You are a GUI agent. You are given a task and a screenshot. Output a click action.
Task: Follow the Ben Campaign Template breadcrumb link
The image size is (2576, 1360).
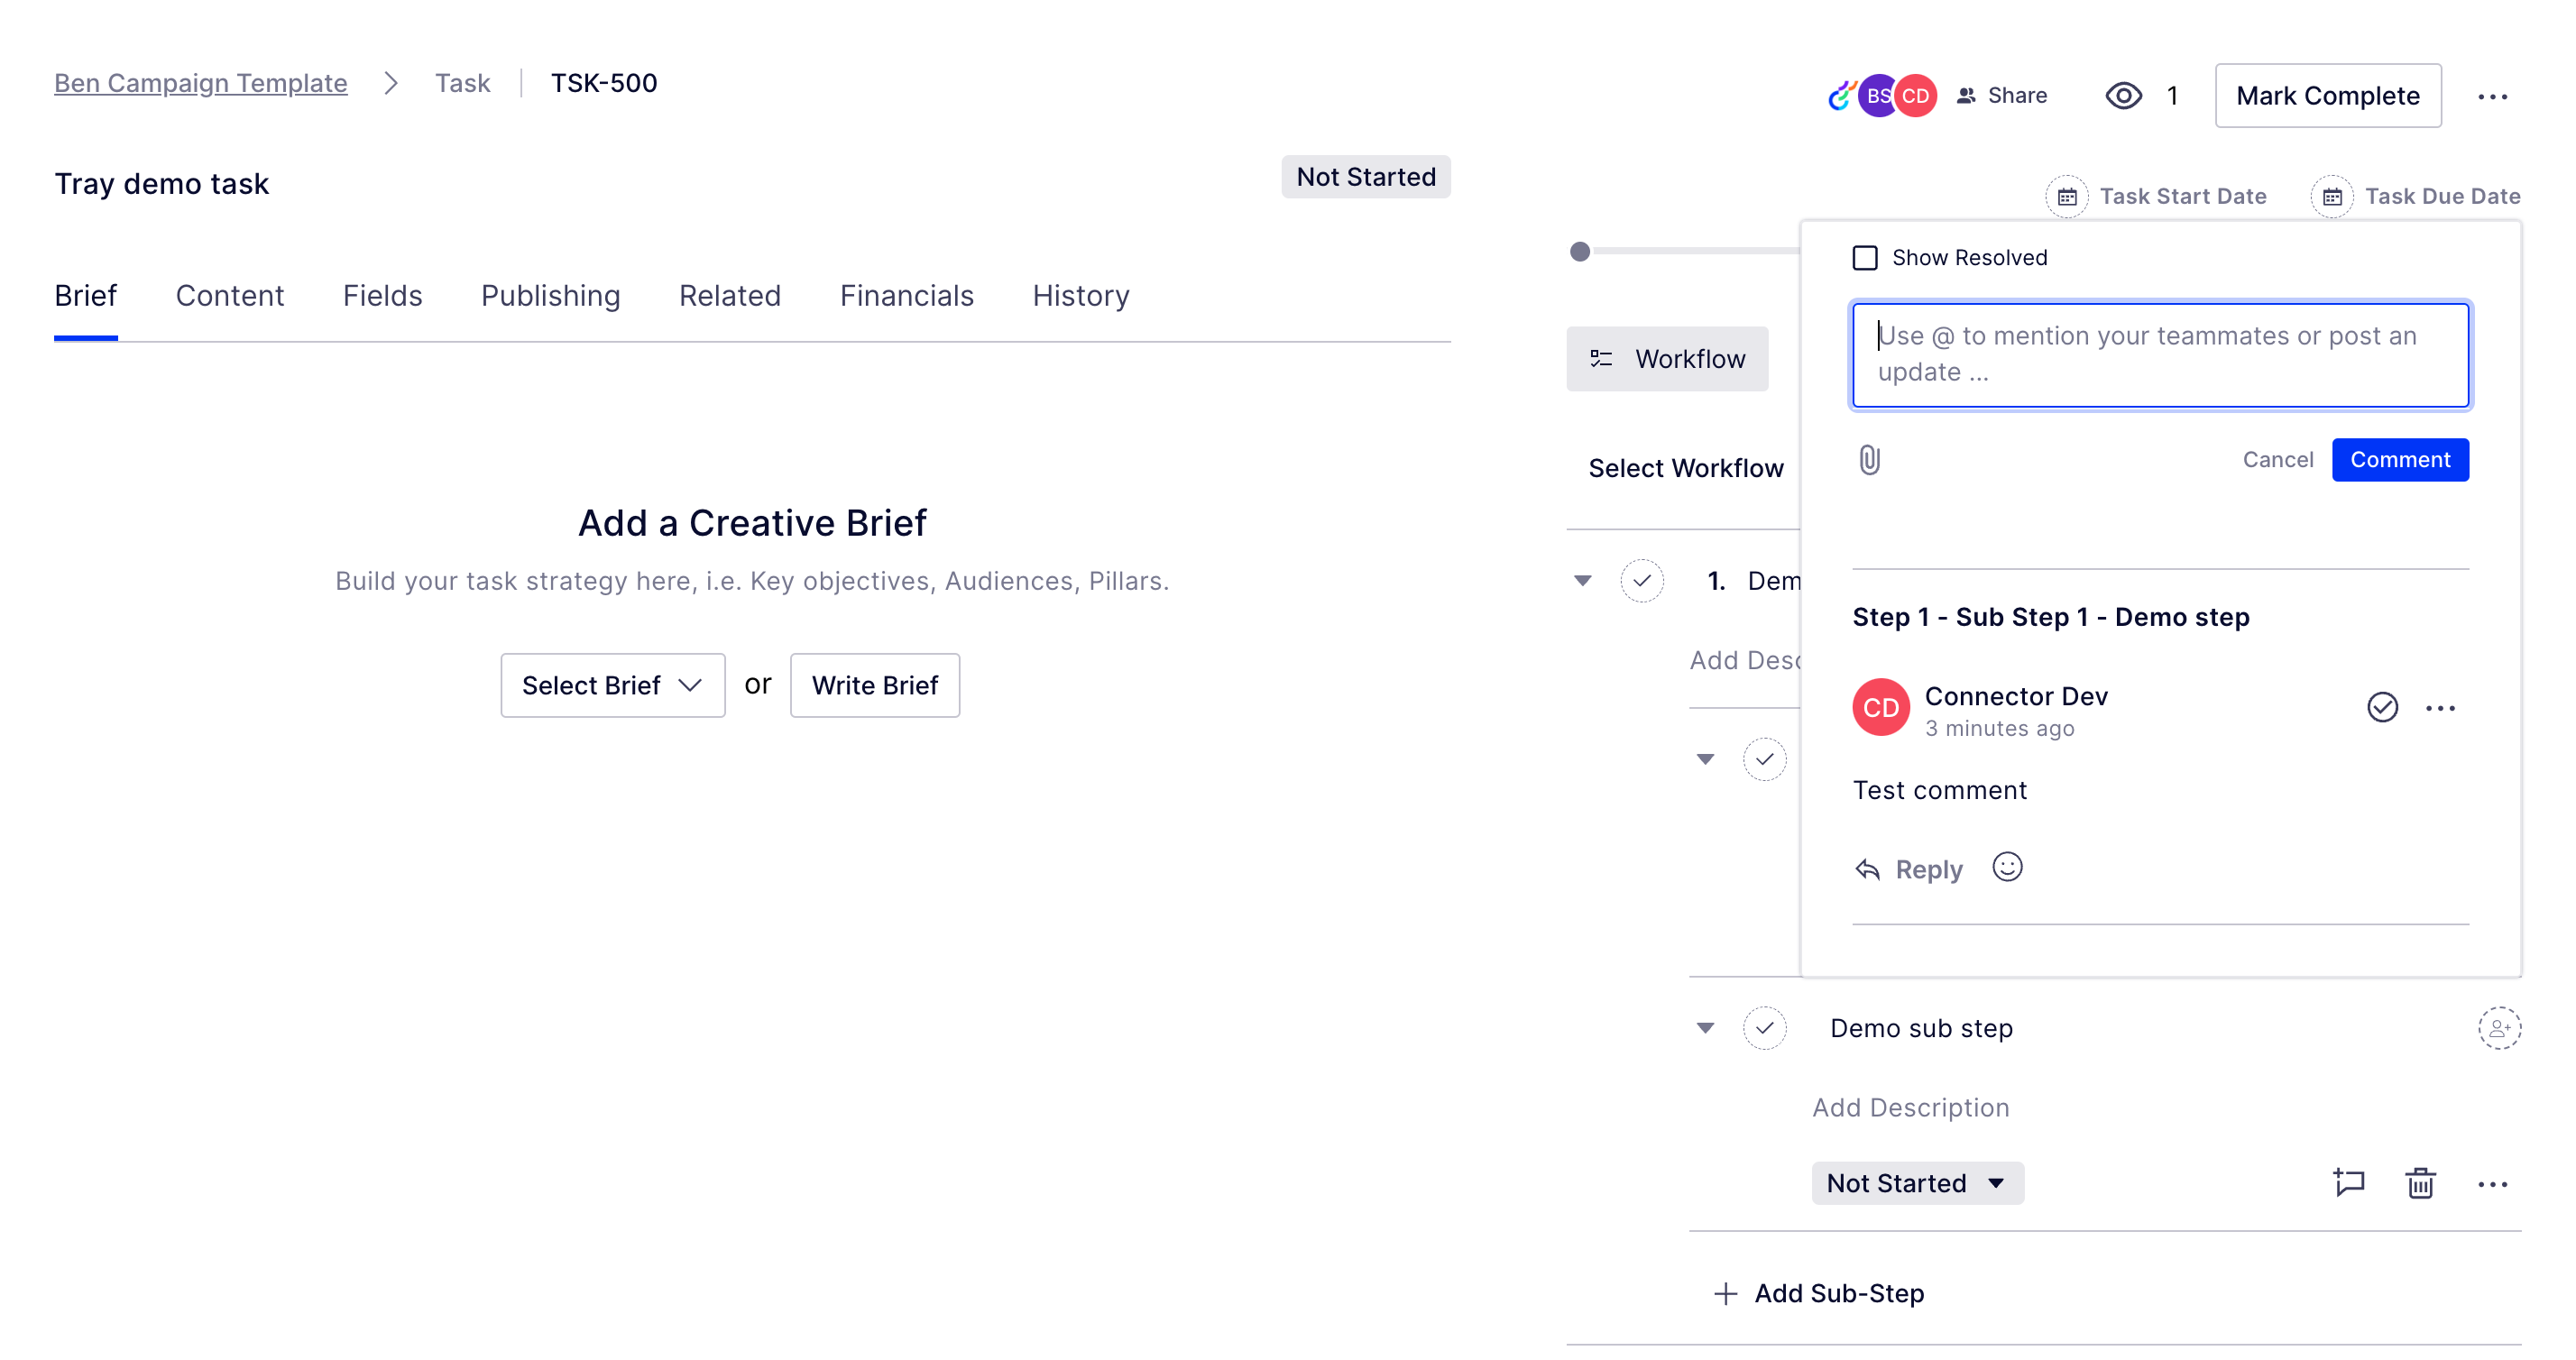pyautogui.click(x=200, y=83)
